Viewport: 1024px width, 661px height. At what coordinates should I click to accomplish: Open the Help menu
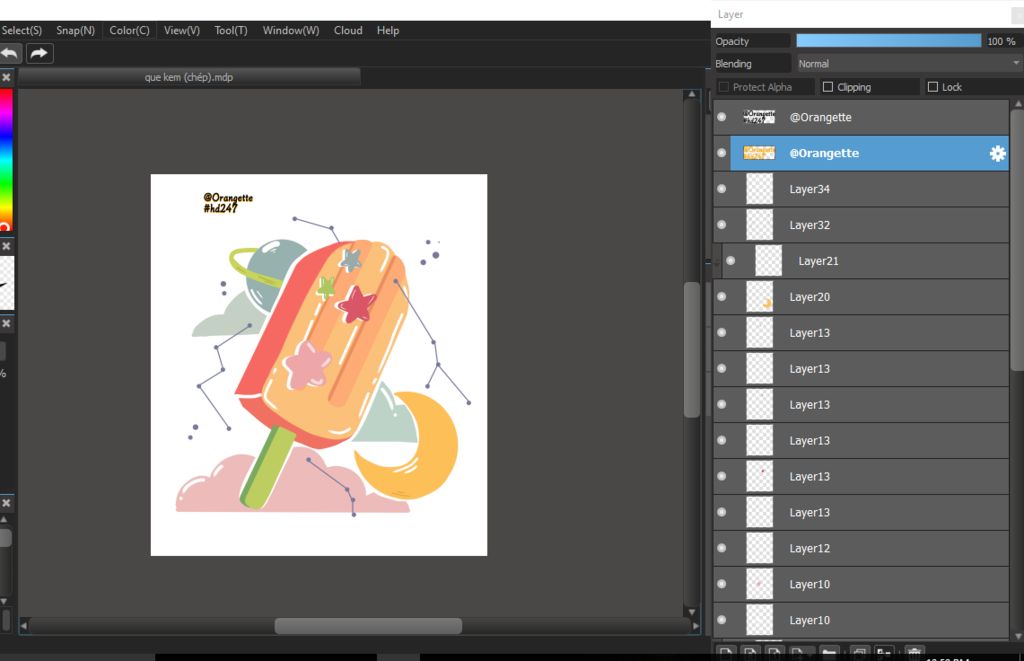coord(388,30)
